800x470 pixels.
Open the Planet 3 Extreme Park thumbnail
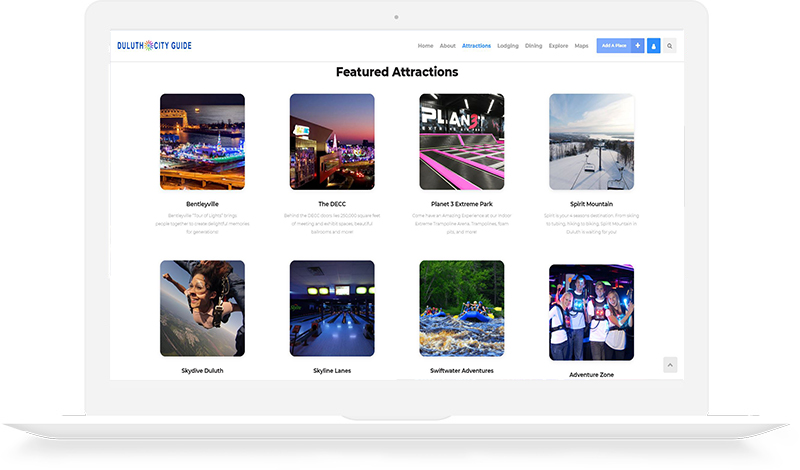(462, 142)
